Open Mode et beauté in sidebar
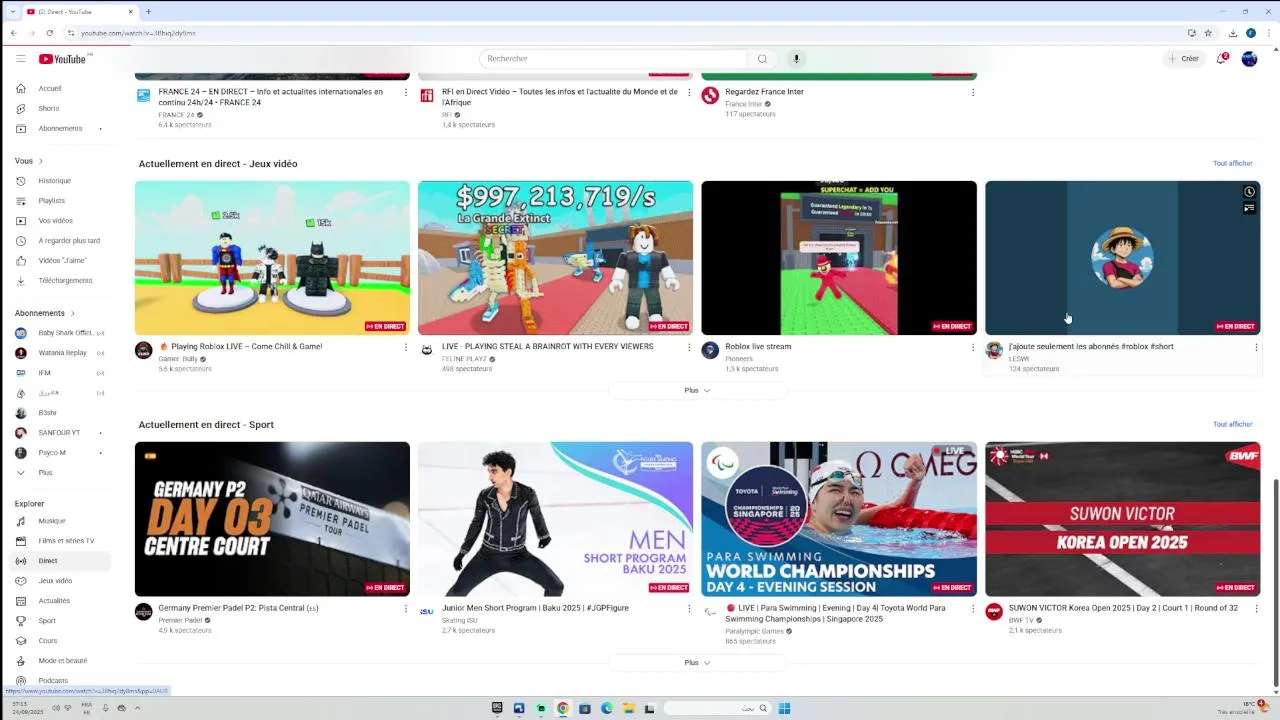 pyautogui.click(x=58, y=661)
